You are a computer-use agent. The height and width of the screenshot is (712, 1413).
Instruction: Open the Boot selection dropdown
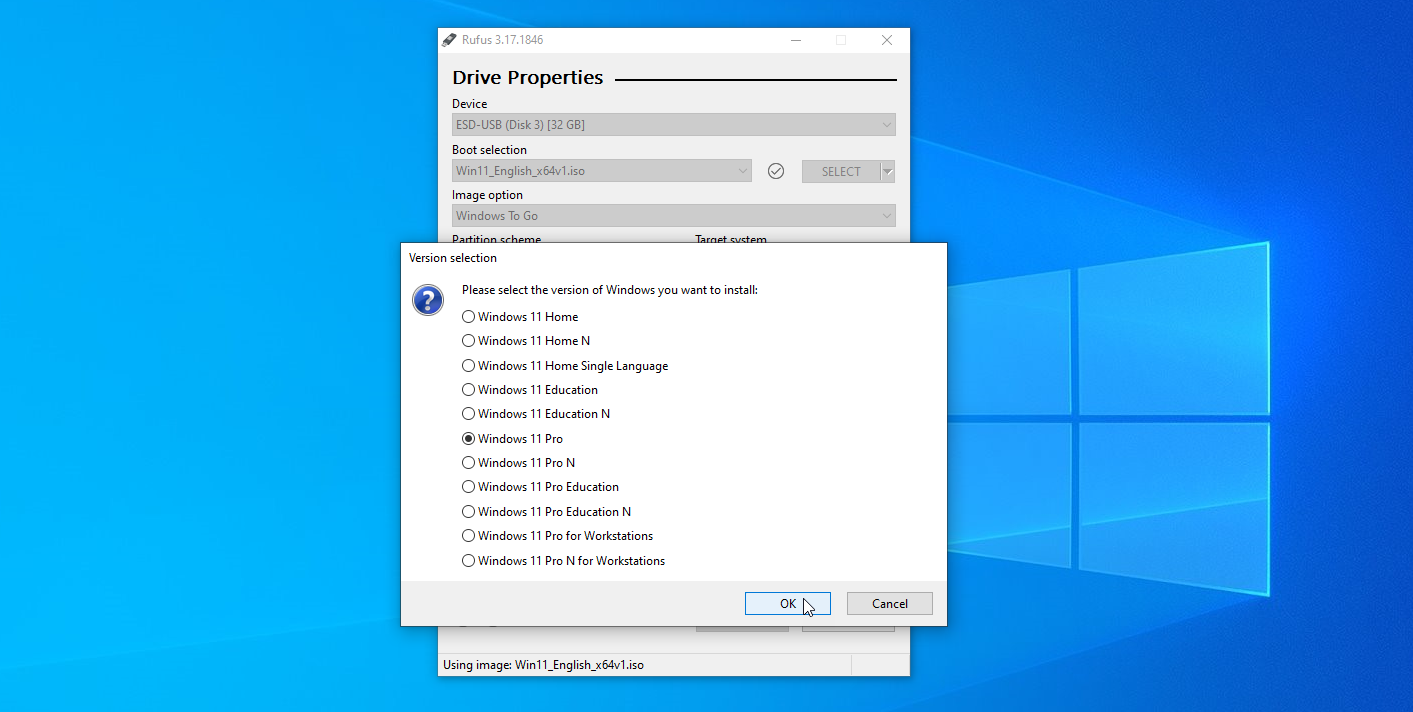pos(741,170)
